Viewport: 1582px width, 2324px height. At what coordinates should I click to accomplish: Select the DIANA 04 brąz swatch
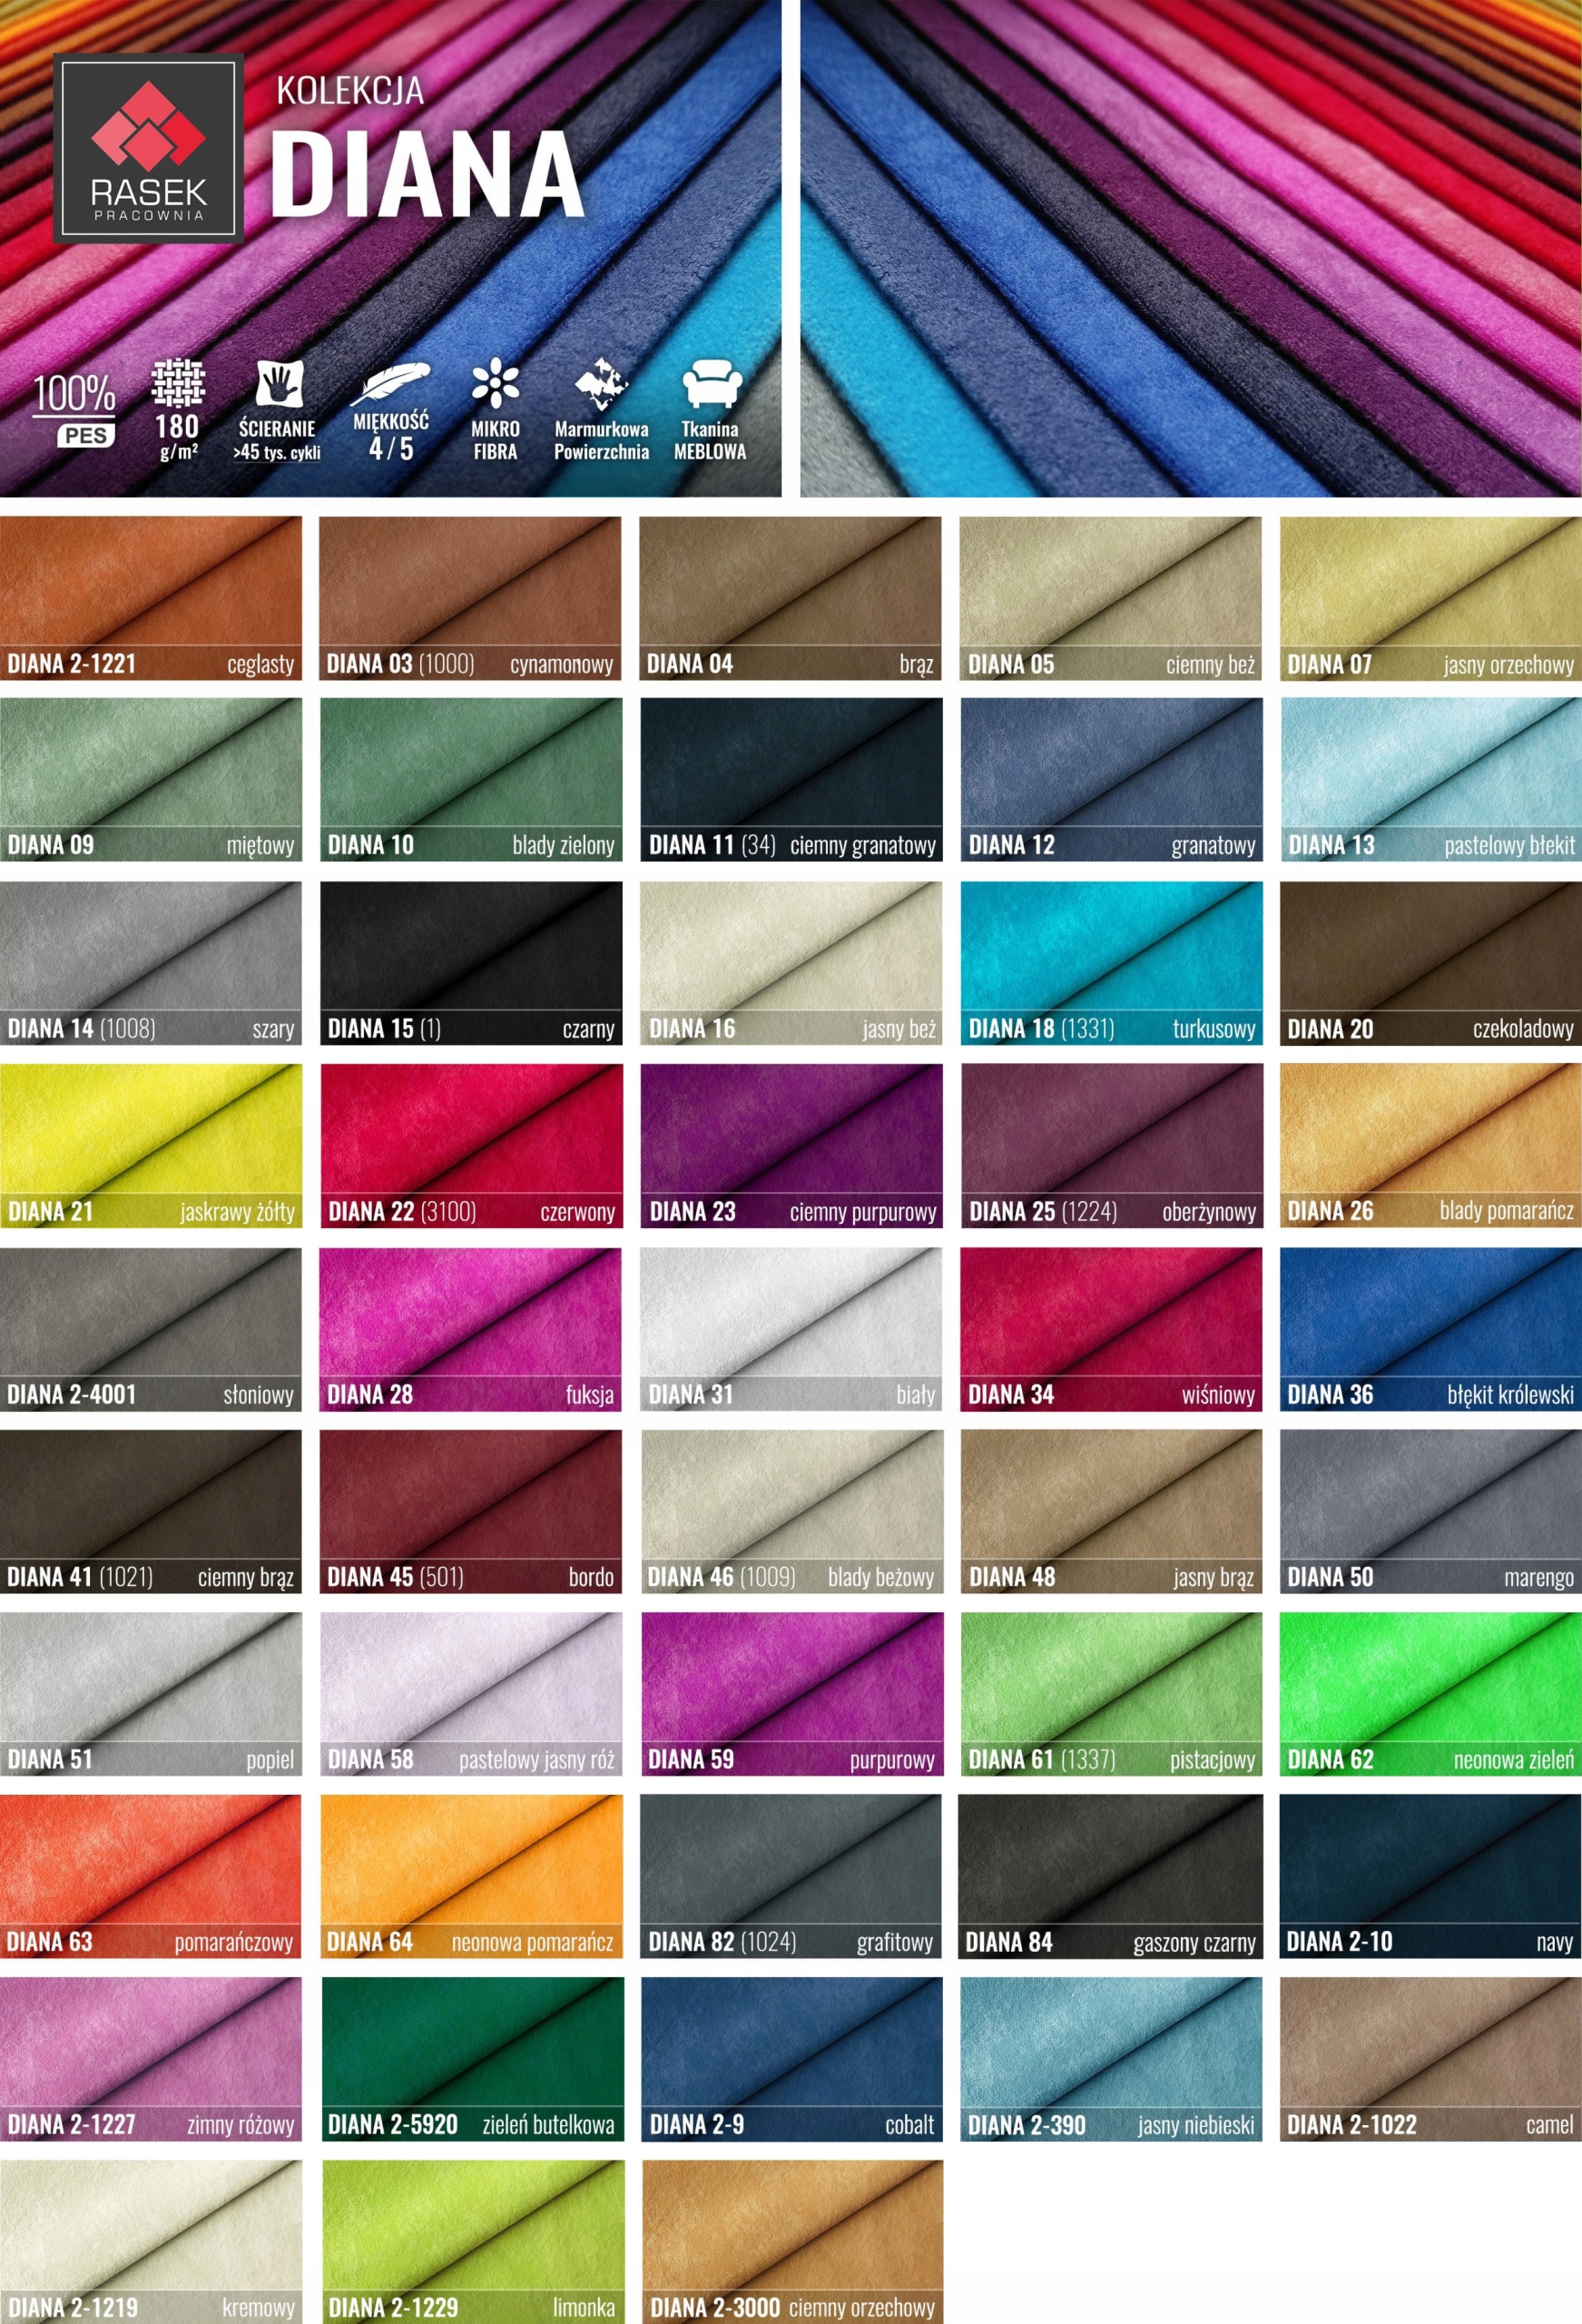pos(790,598)
